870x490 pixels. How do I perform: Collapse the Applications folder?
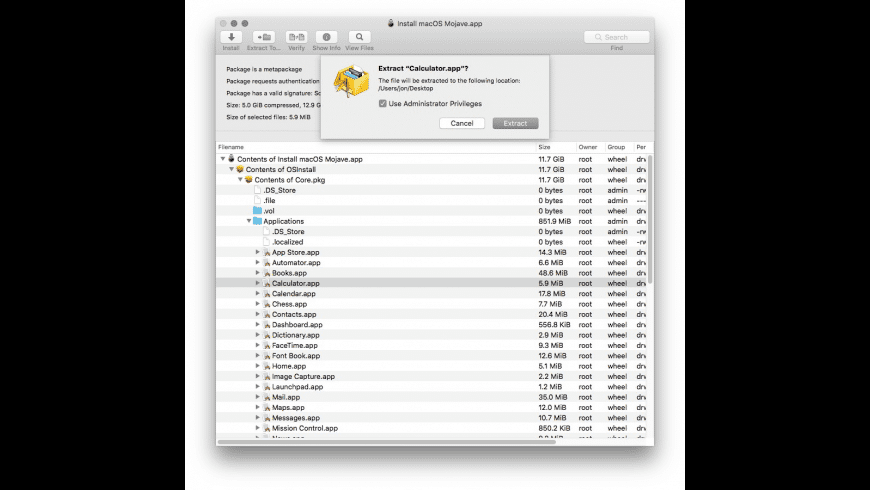click(249, 221)
